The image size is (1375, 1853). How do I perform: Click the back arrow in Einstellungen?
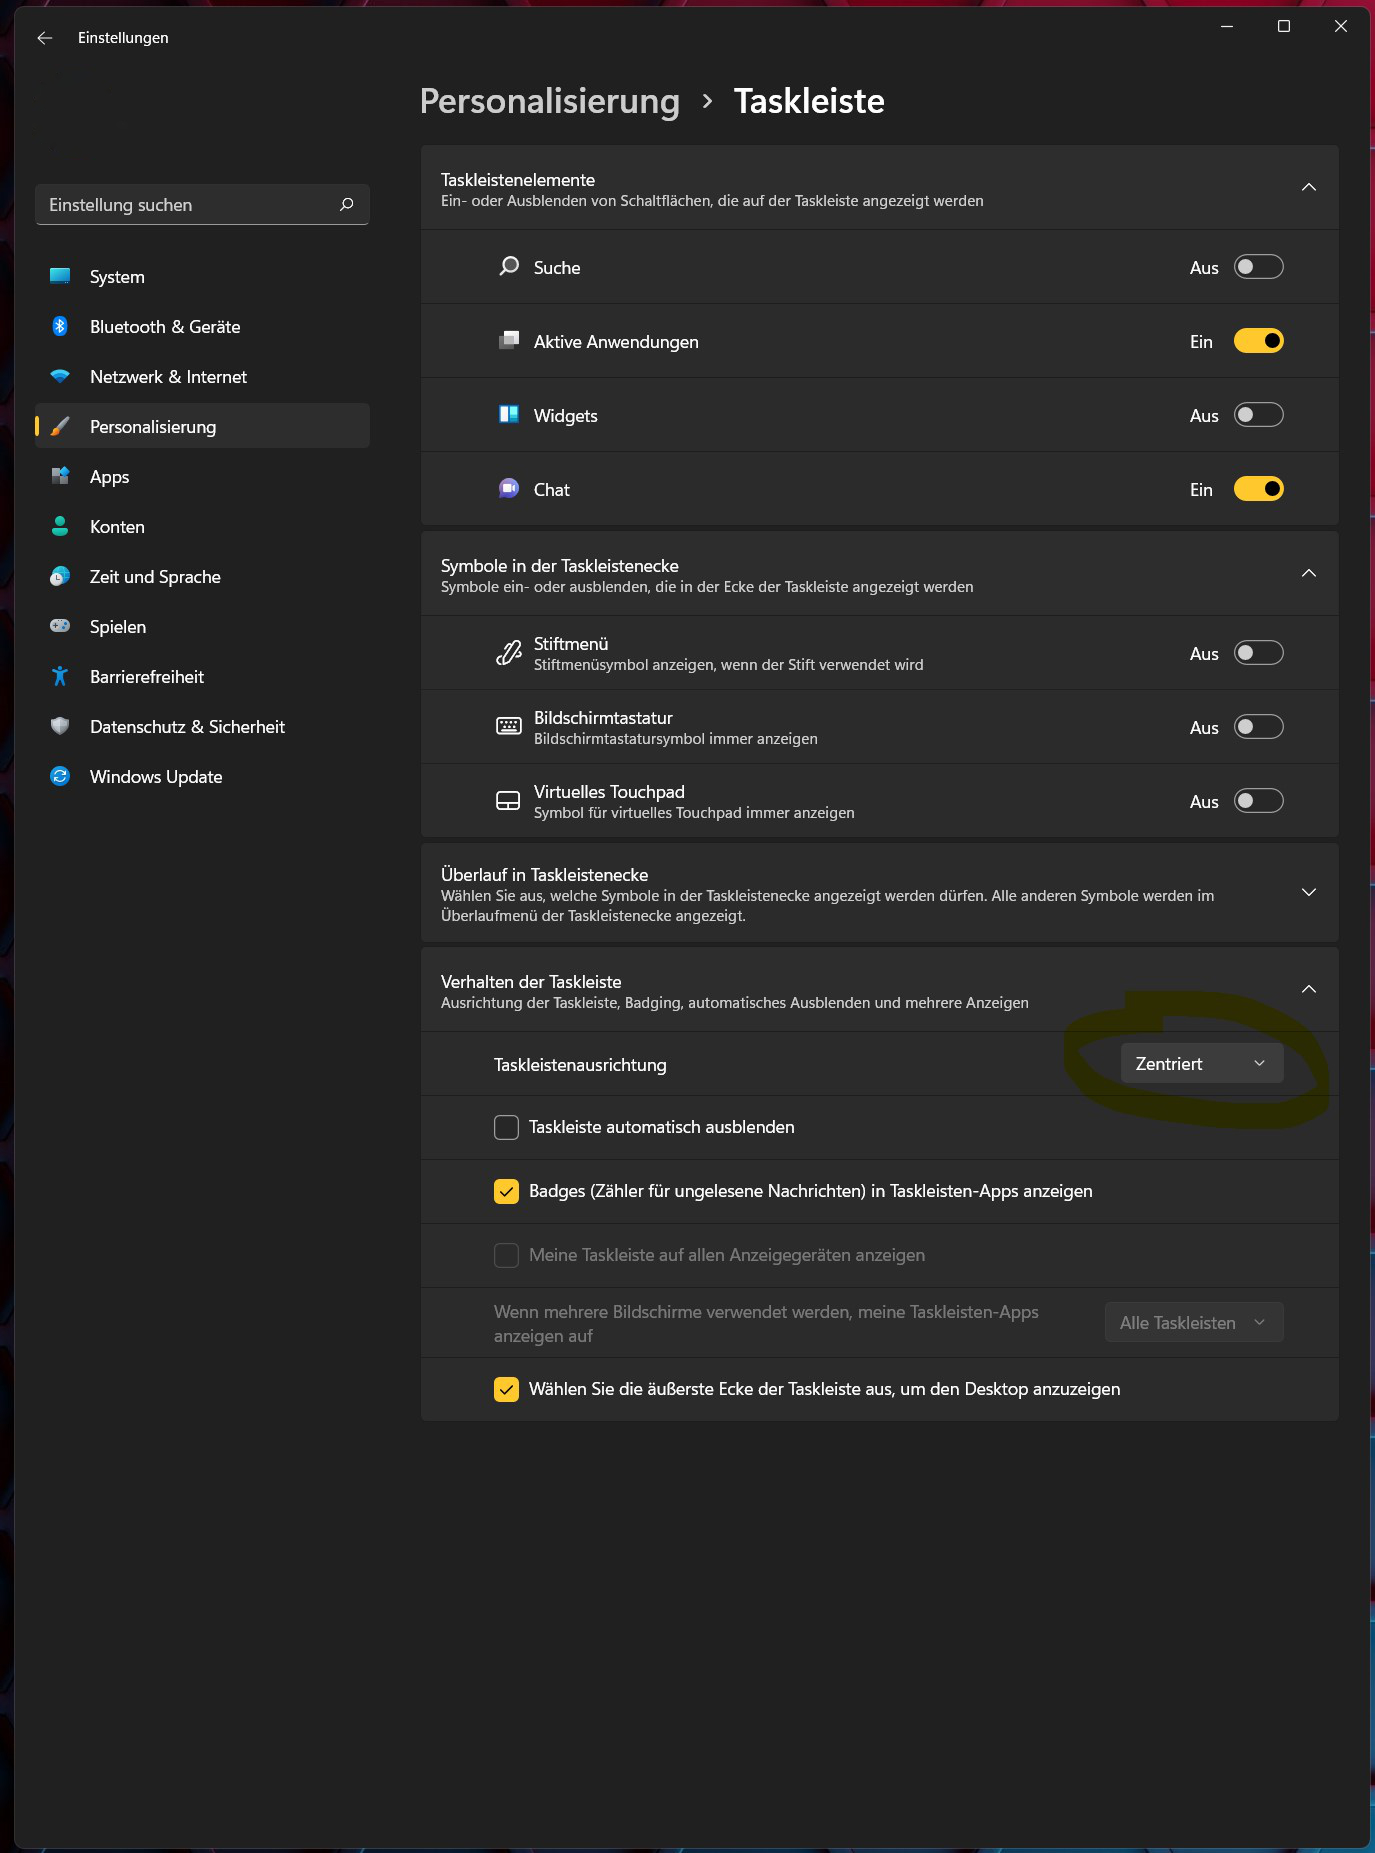pyautogui.click(x=44, y=38)
